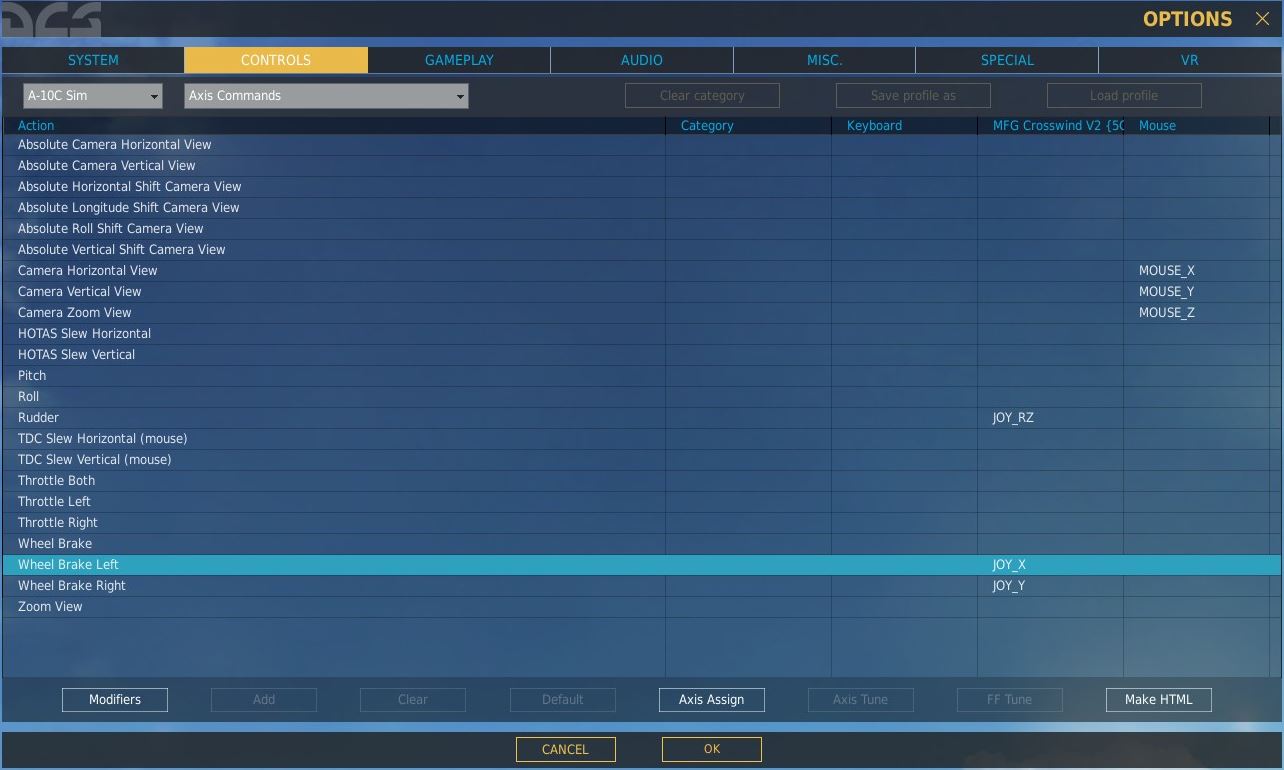The height and width of the screenshot is (770, 1284).
Task: Click the MOUSE_Y binding cell
Action: 1197,292
